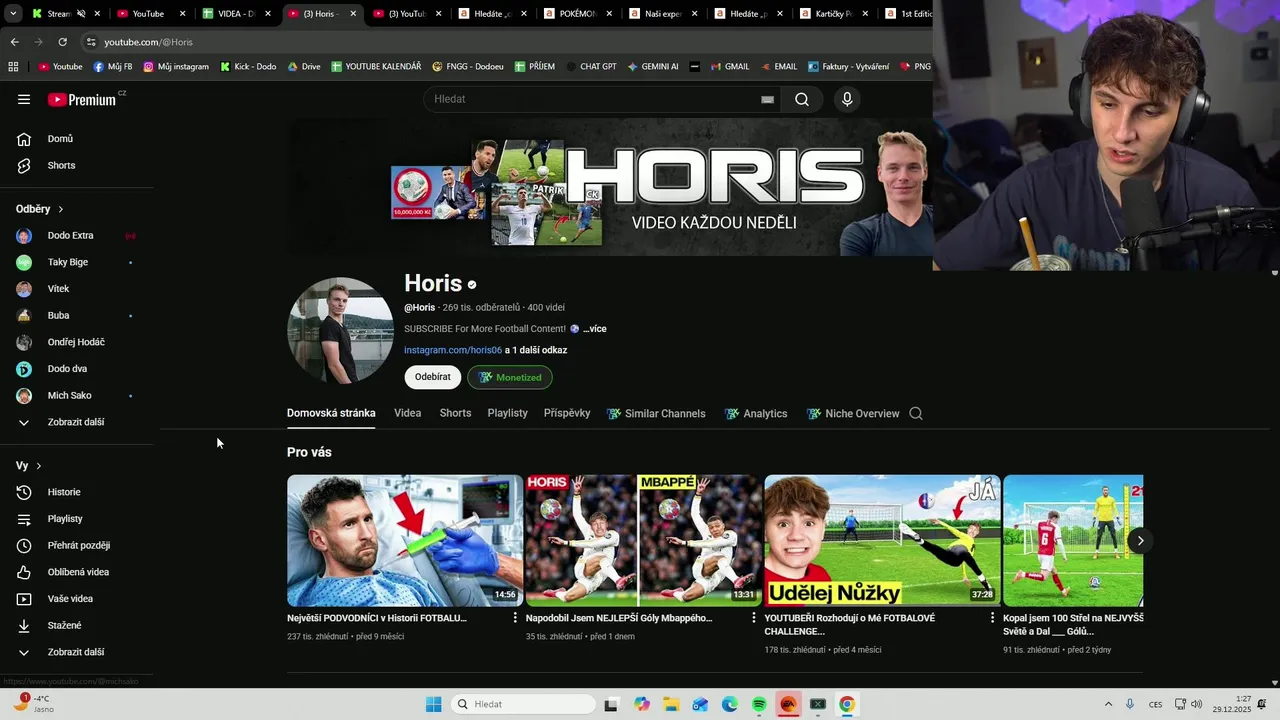This screenshot has height=720, width=1280.
Task: Switch to POKÉMON browser tab
Action: tap(577, 14)
